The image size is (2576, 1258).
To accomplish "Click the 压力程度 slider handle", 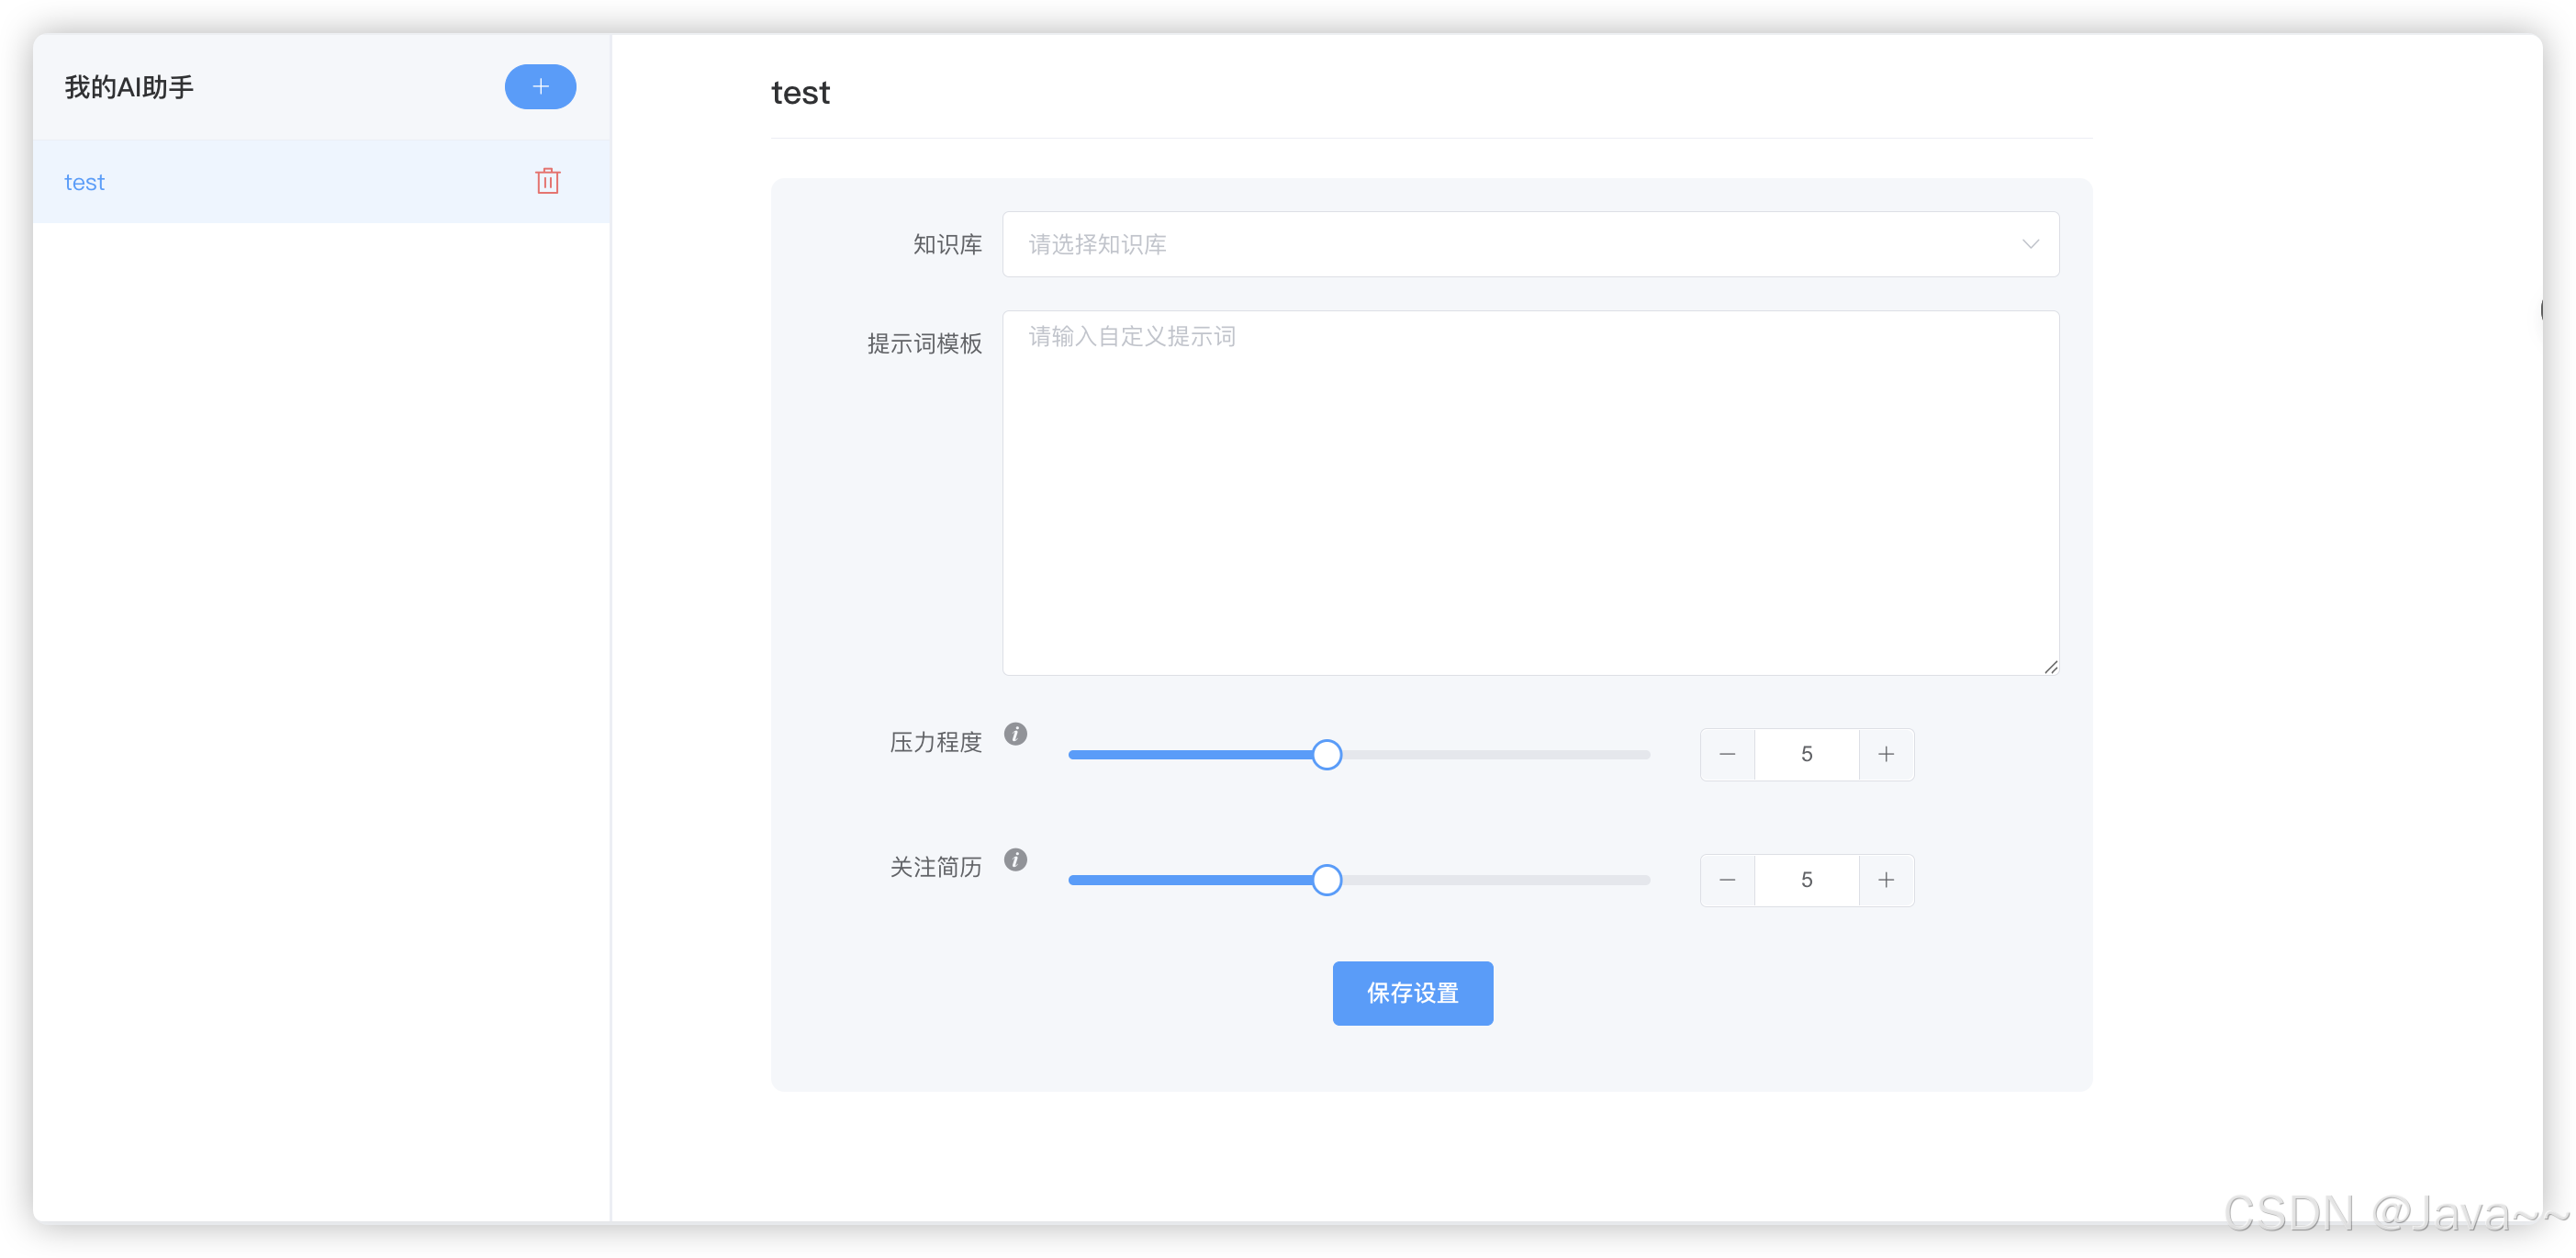I will (x=1326, y=755).
